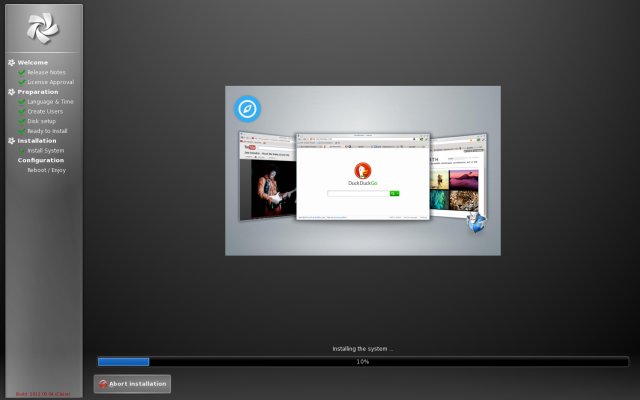
Task: Click the green checkmark next to Create Users
Action: (x=21, y=111)
